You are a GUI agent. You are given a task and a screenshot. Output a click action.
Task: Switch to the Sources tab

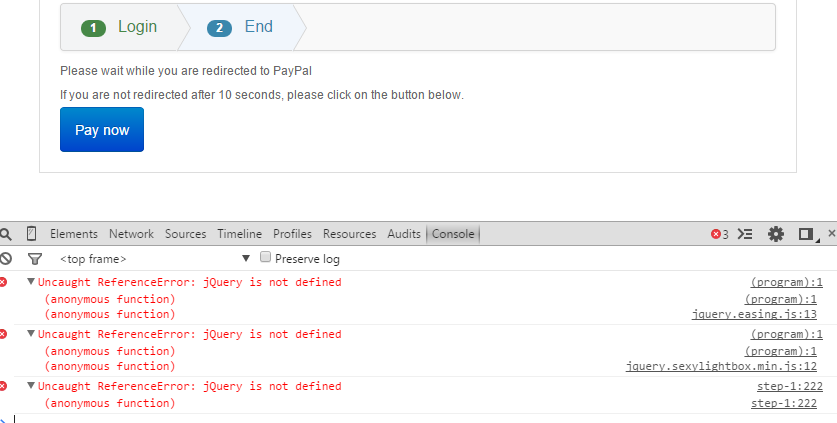[x=185, y=234]
